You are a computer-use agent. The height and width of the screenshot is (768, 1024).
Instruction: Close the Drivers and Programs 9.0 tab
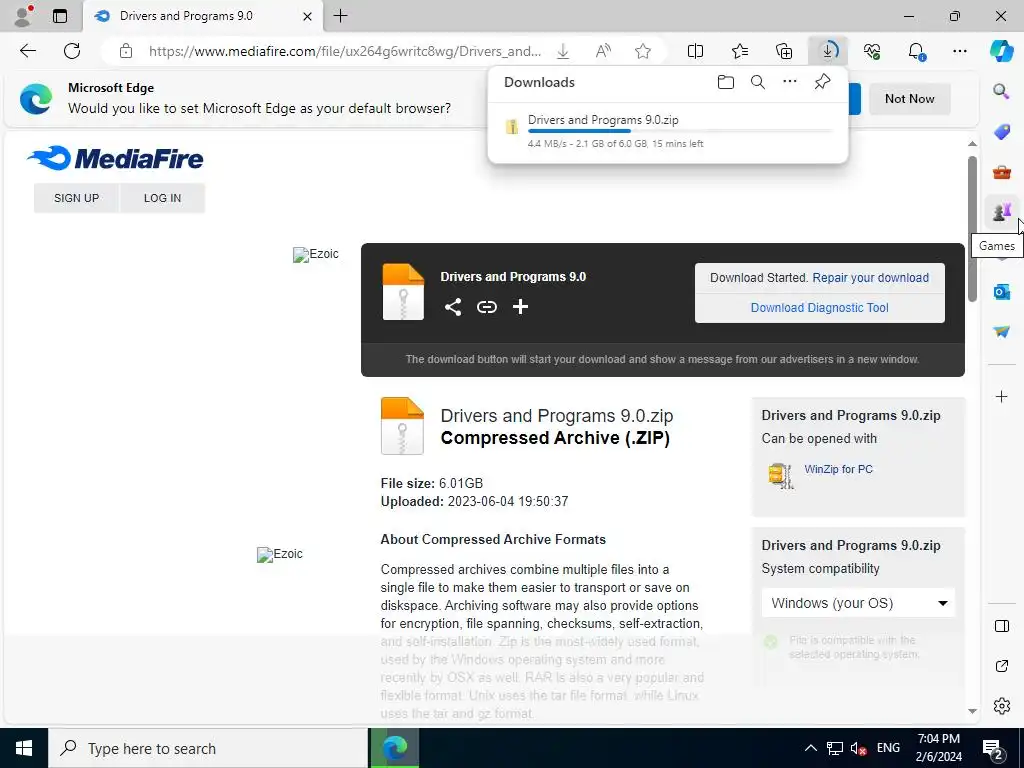coord(307,16)
